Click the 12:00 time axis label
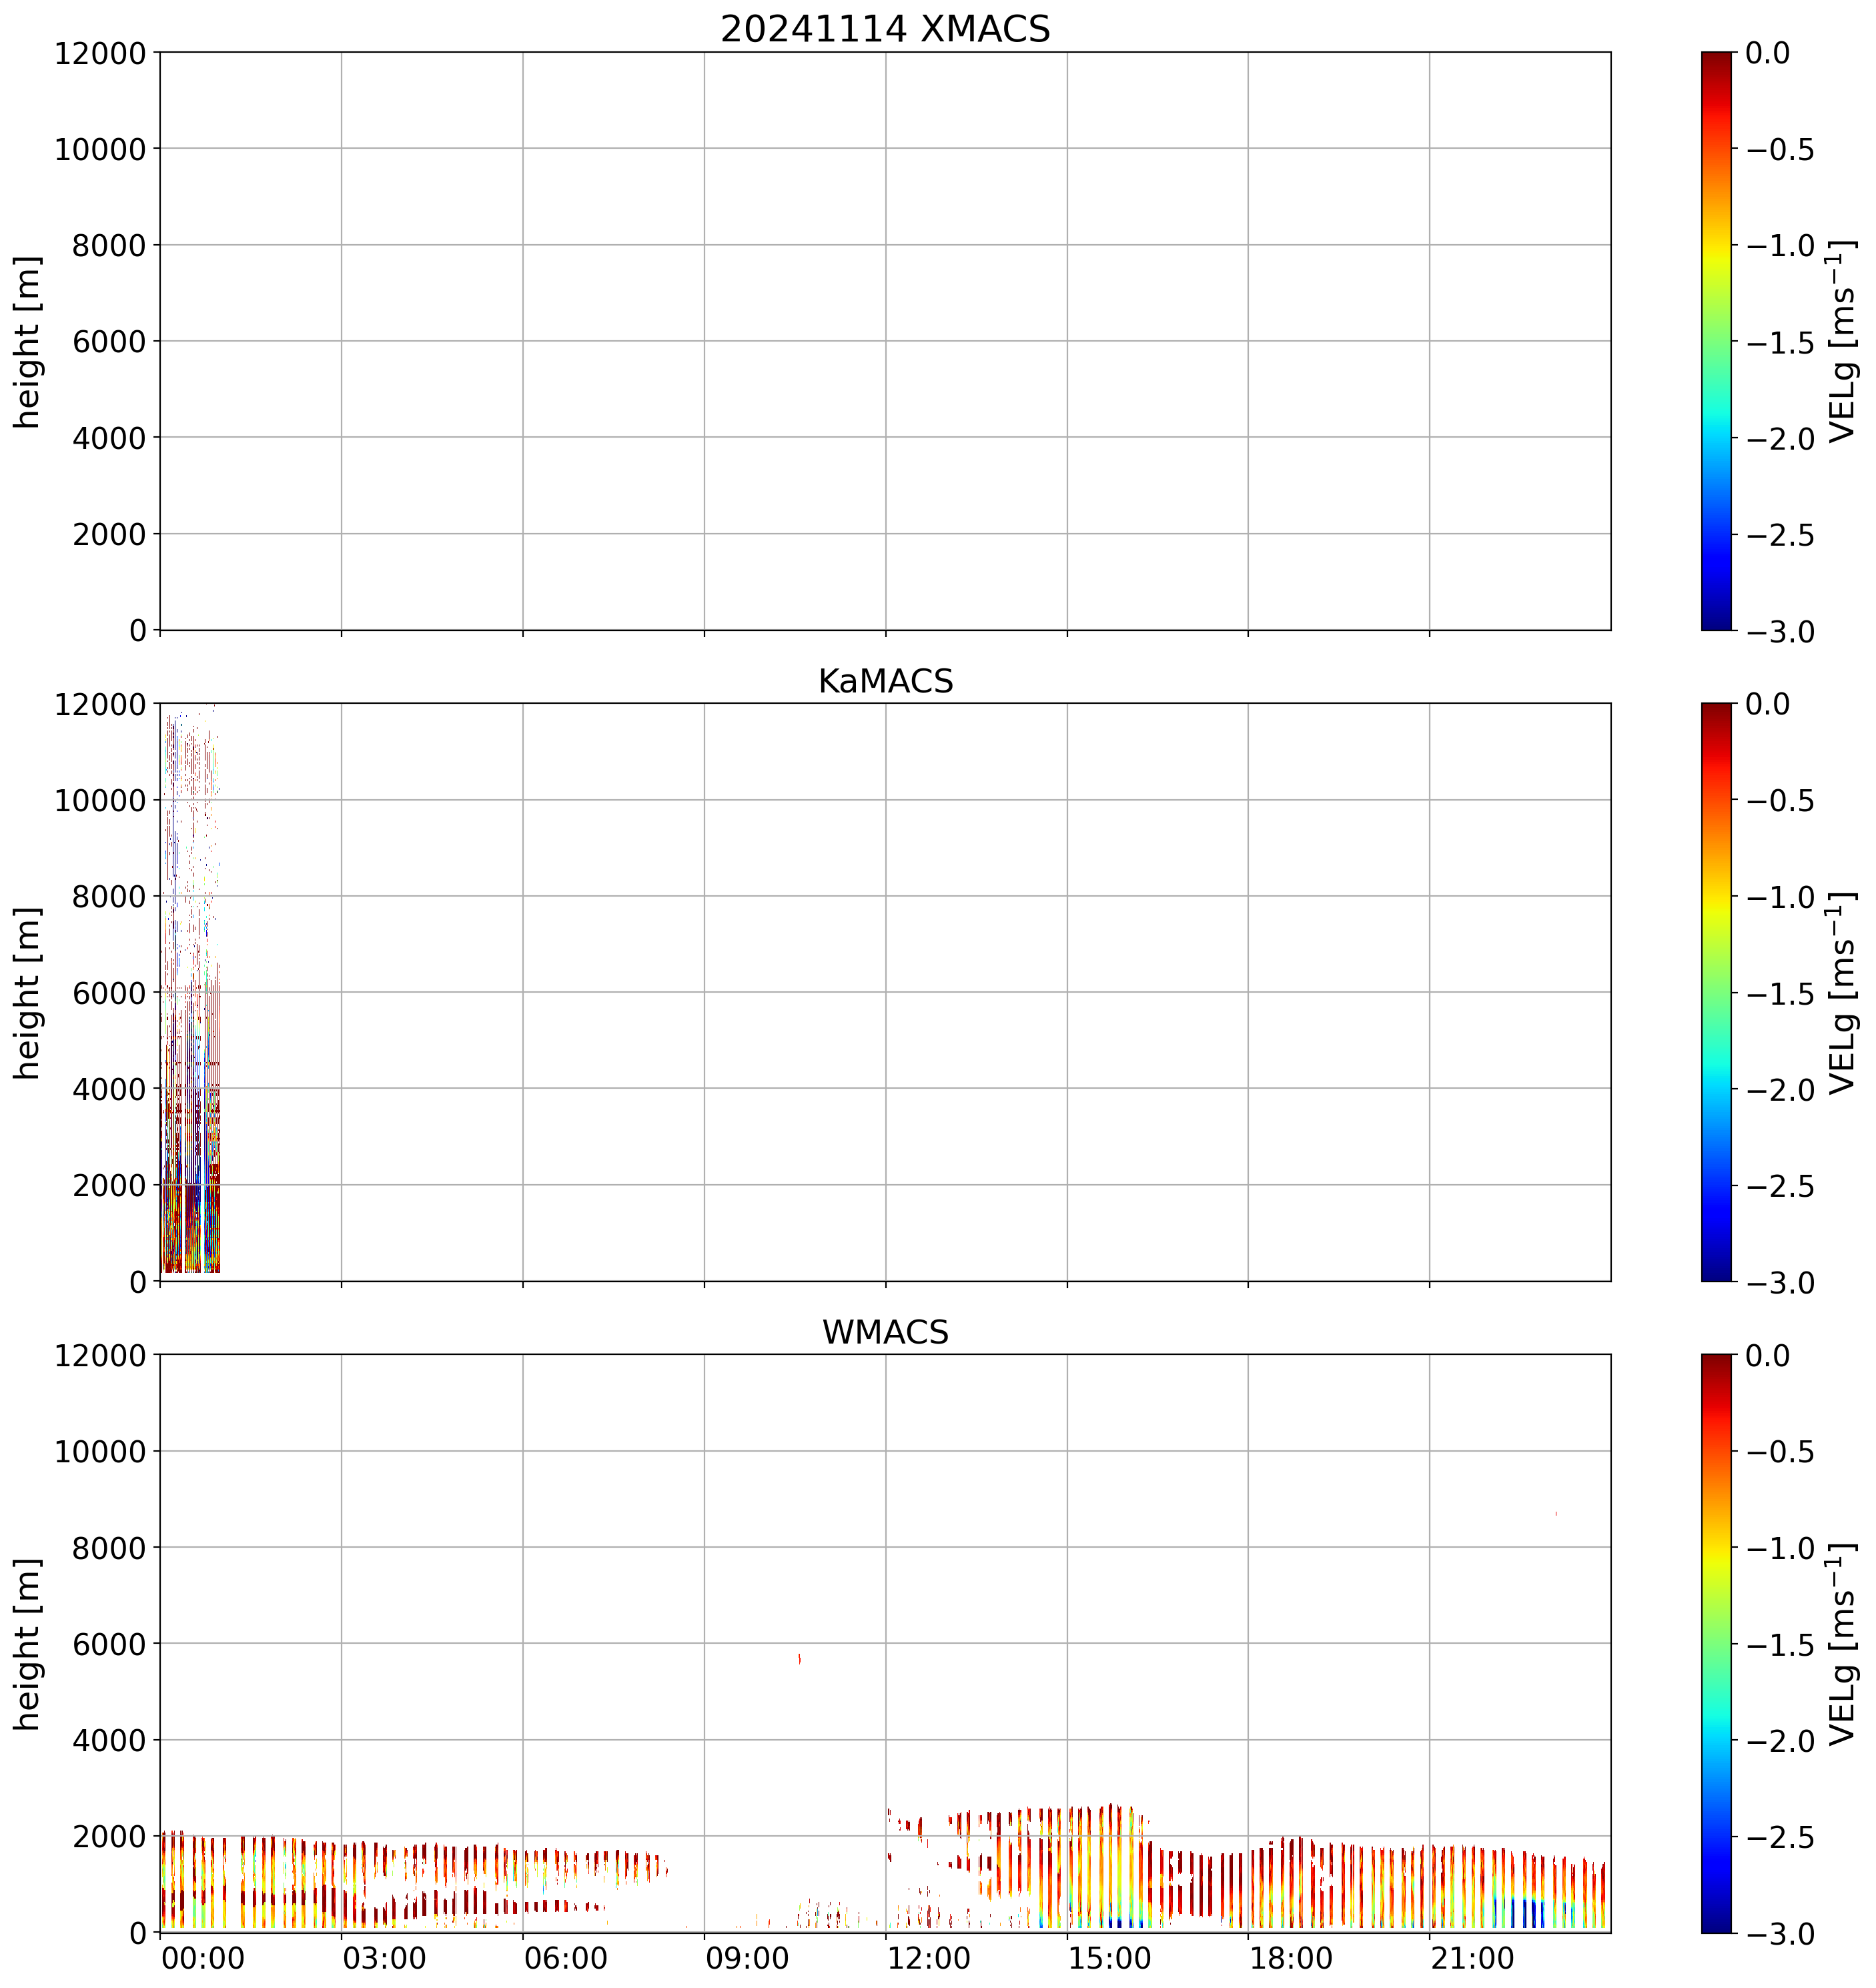1876x1988 pixels. click(929, 1958)
